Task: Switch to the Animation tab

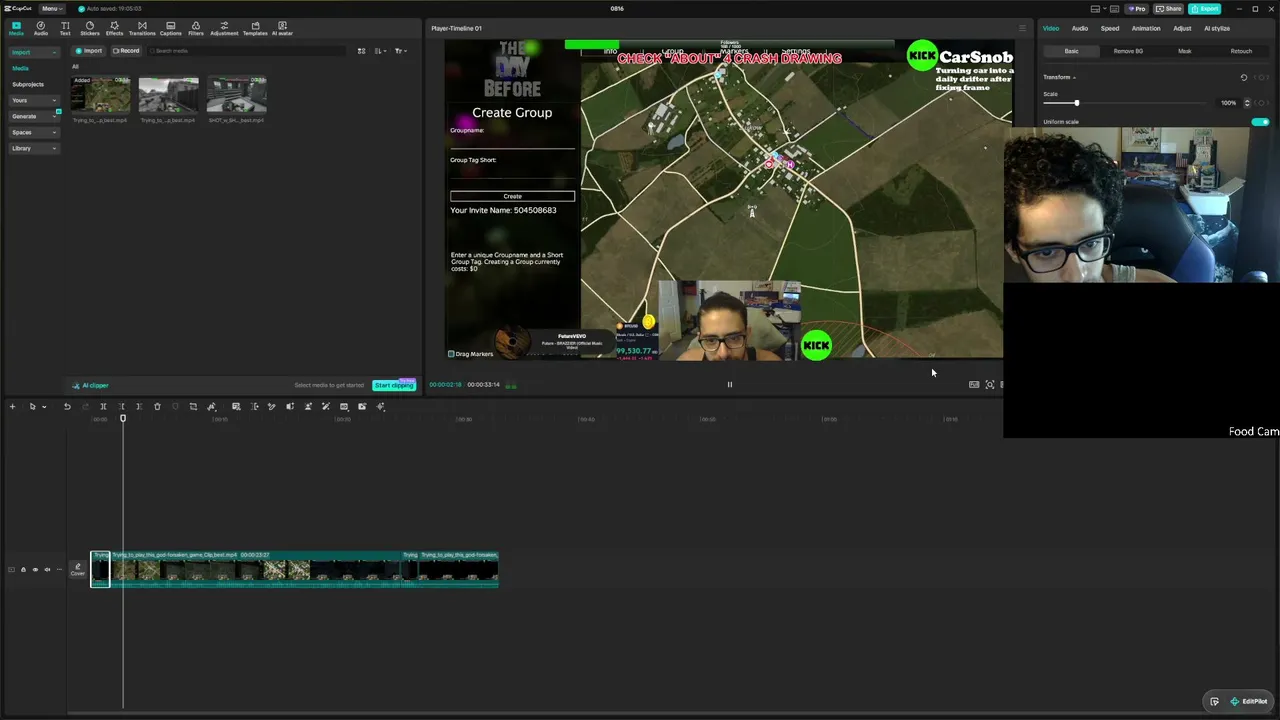Action: tap(1146, 28)
